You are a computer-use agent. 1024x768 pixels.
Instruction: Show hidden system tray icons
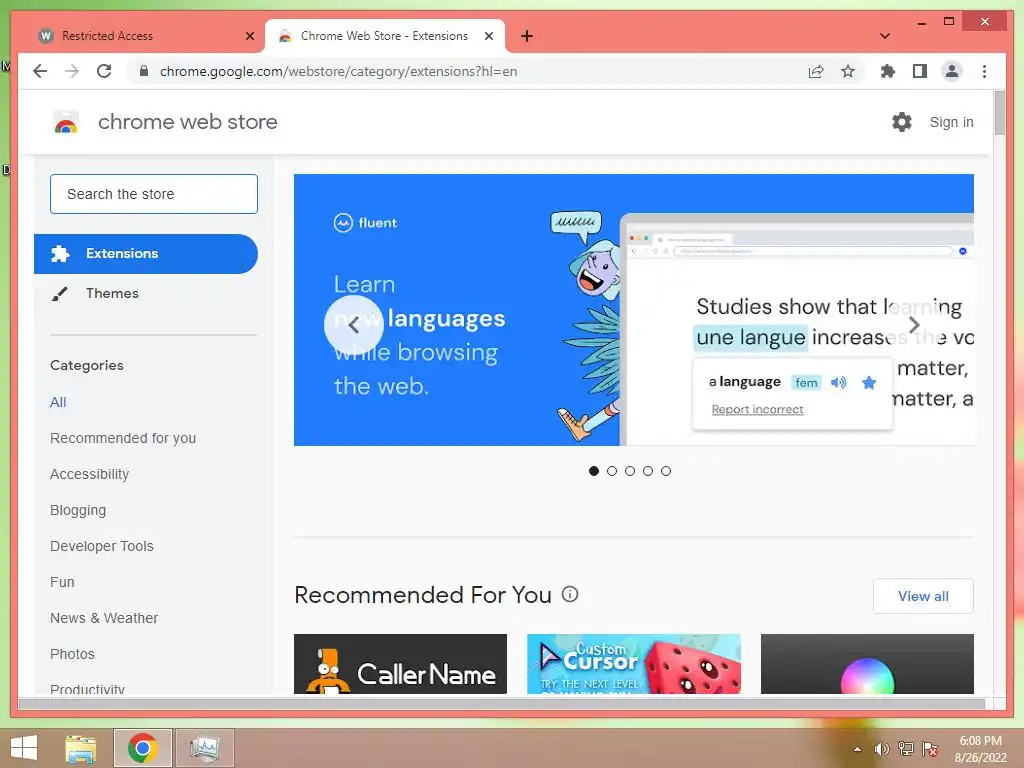(x=857, y=750)
